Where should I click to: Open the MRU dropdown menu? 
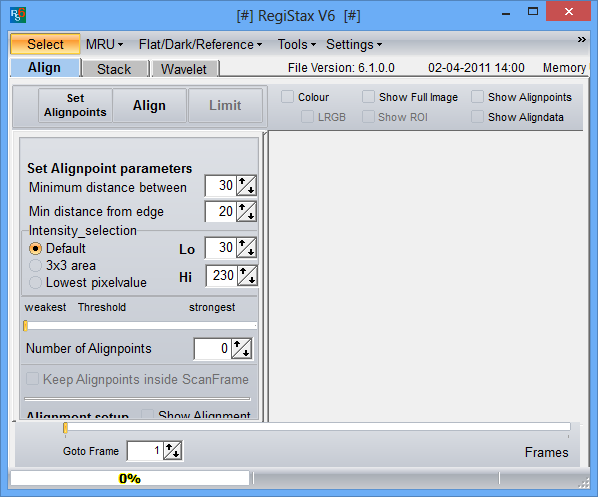(x=104, y=45)
